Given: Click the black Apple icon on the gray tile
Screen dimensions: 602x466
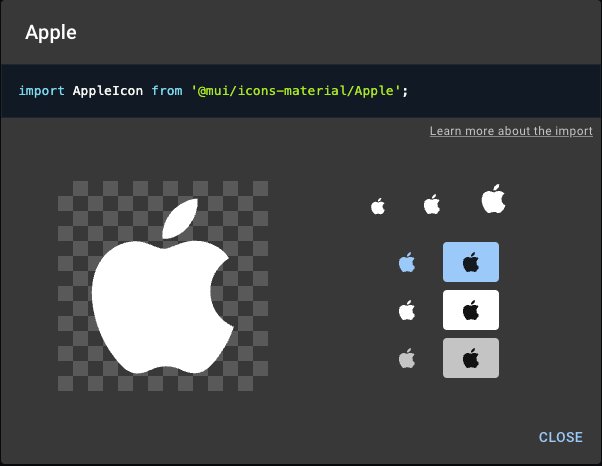Looking at the screenshot, I should pos(471,358).
